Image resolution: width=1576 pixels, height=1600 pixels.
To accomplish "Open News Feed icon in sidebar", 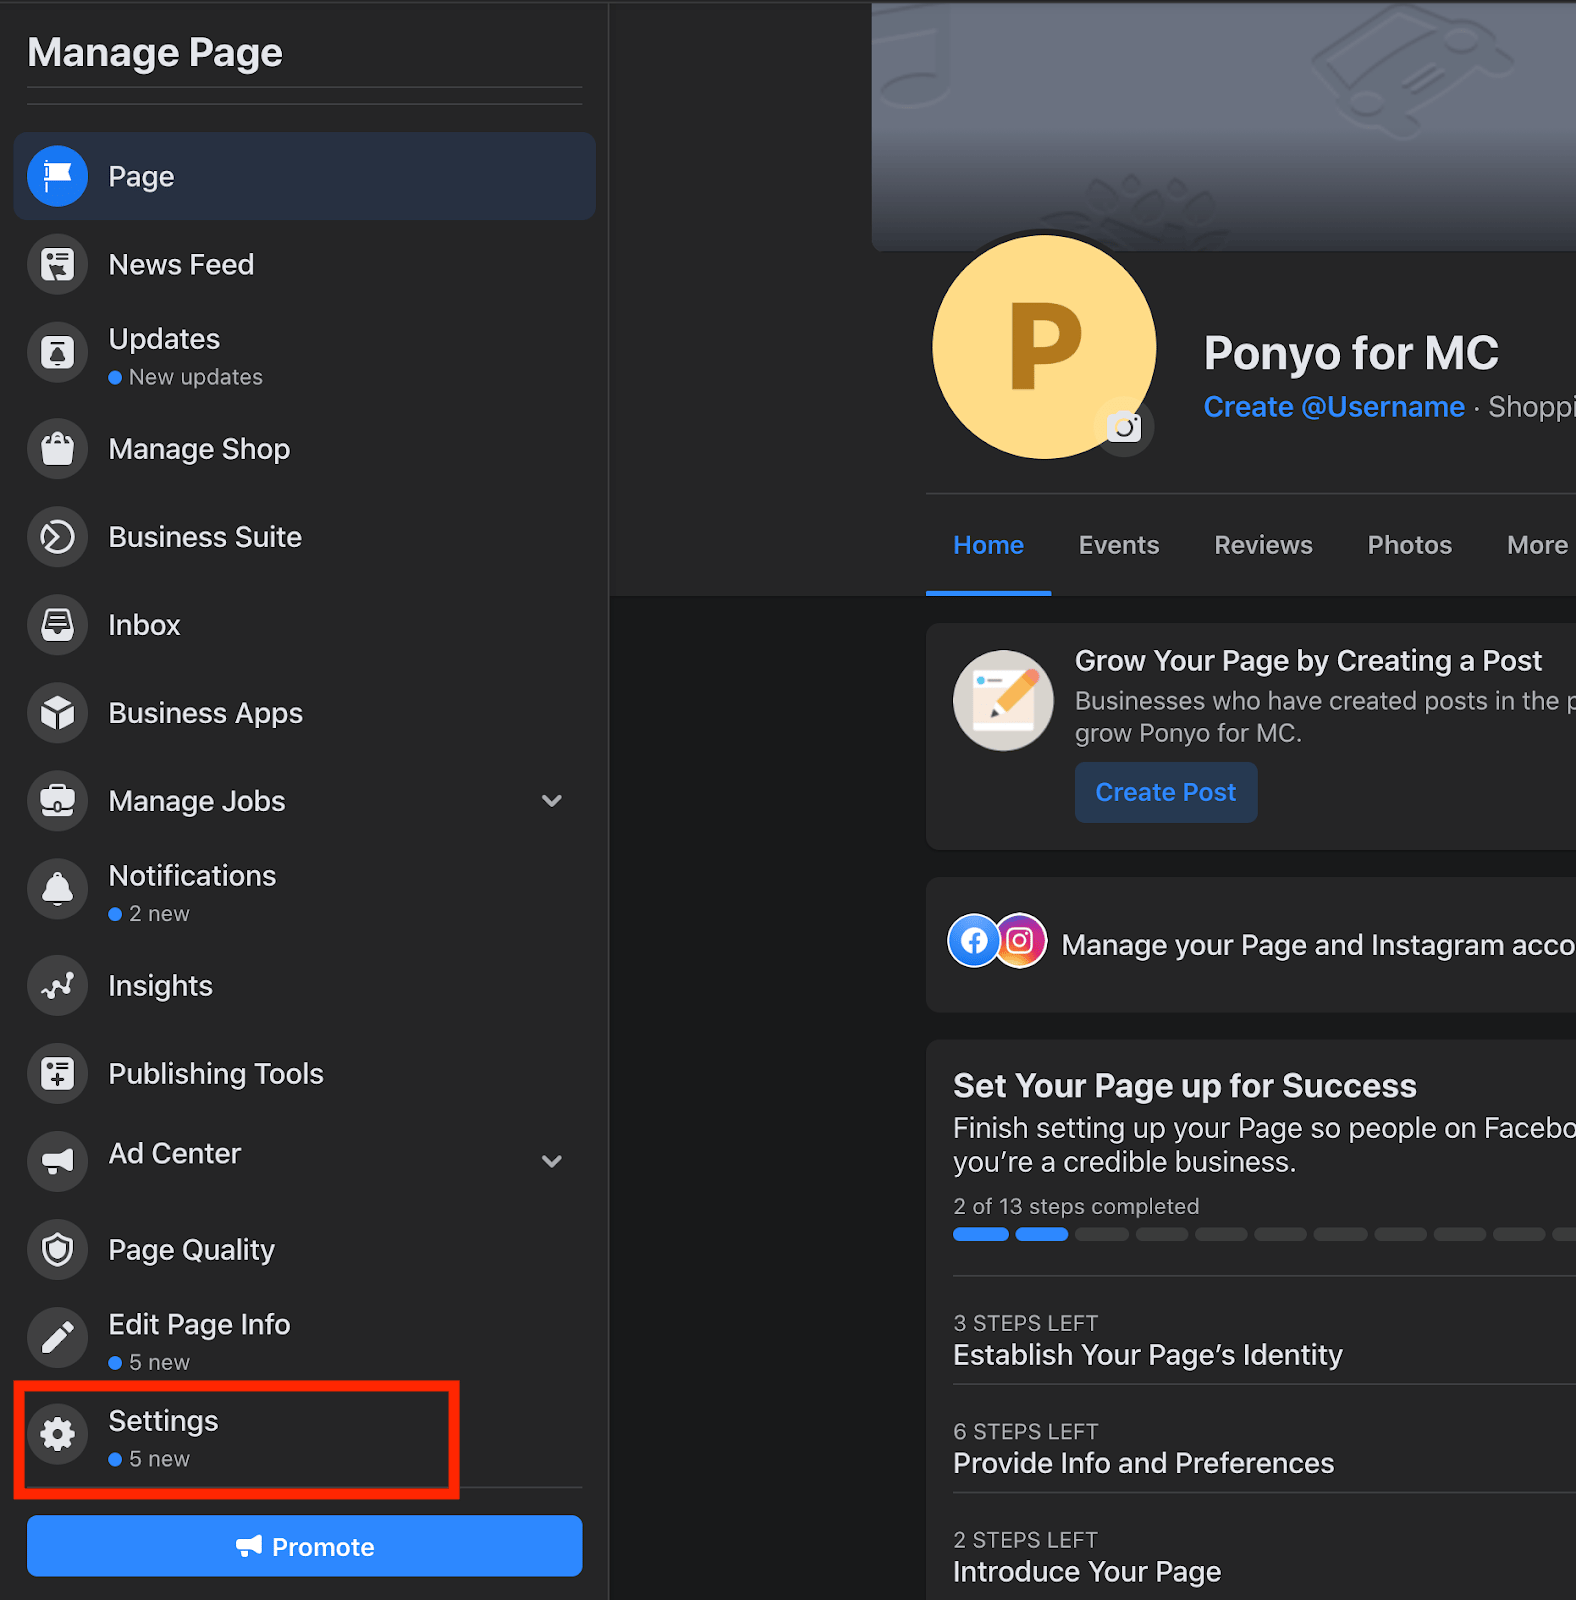I will point(57,264).
